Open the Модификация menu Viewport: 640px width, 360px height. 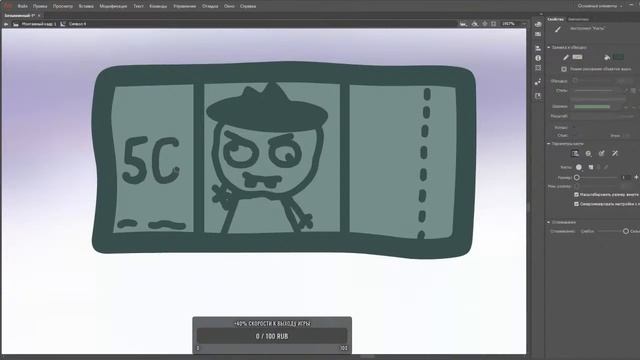[x=113, y=6]
